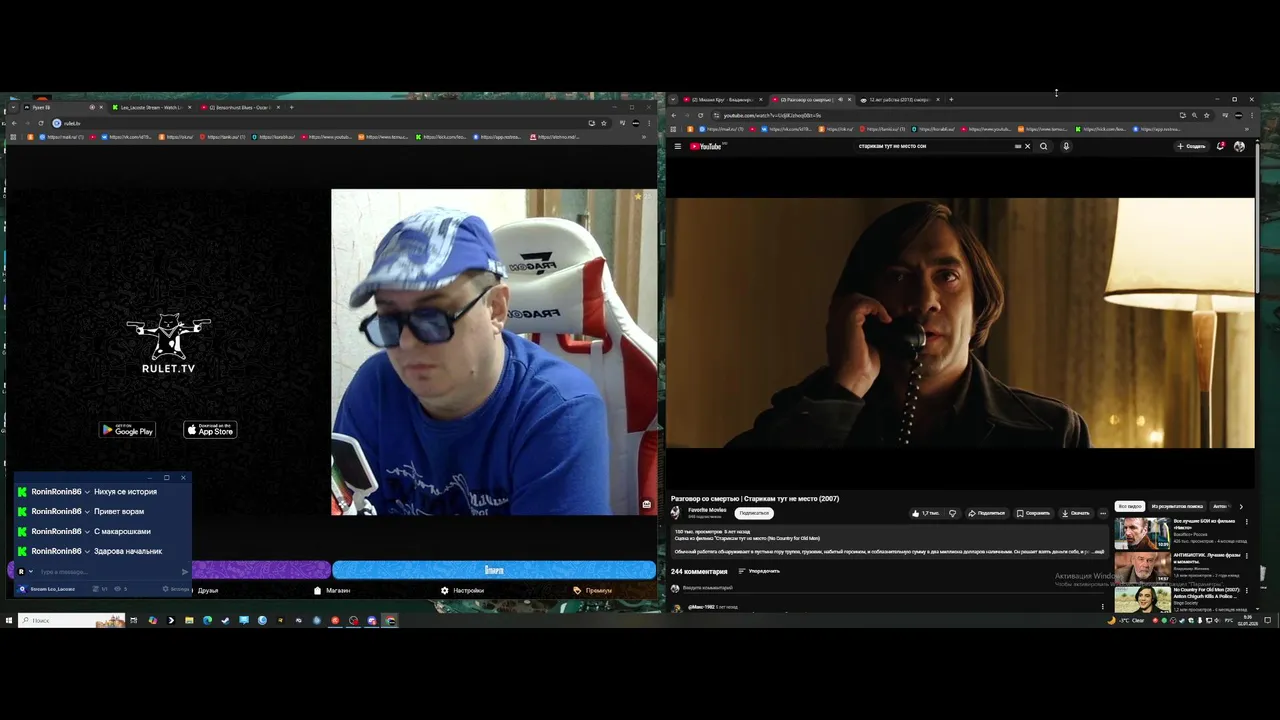Expand chevron beside Здарова начальник message
Viewport: 1280px width, 720px height.
click(x=88, y=551)
